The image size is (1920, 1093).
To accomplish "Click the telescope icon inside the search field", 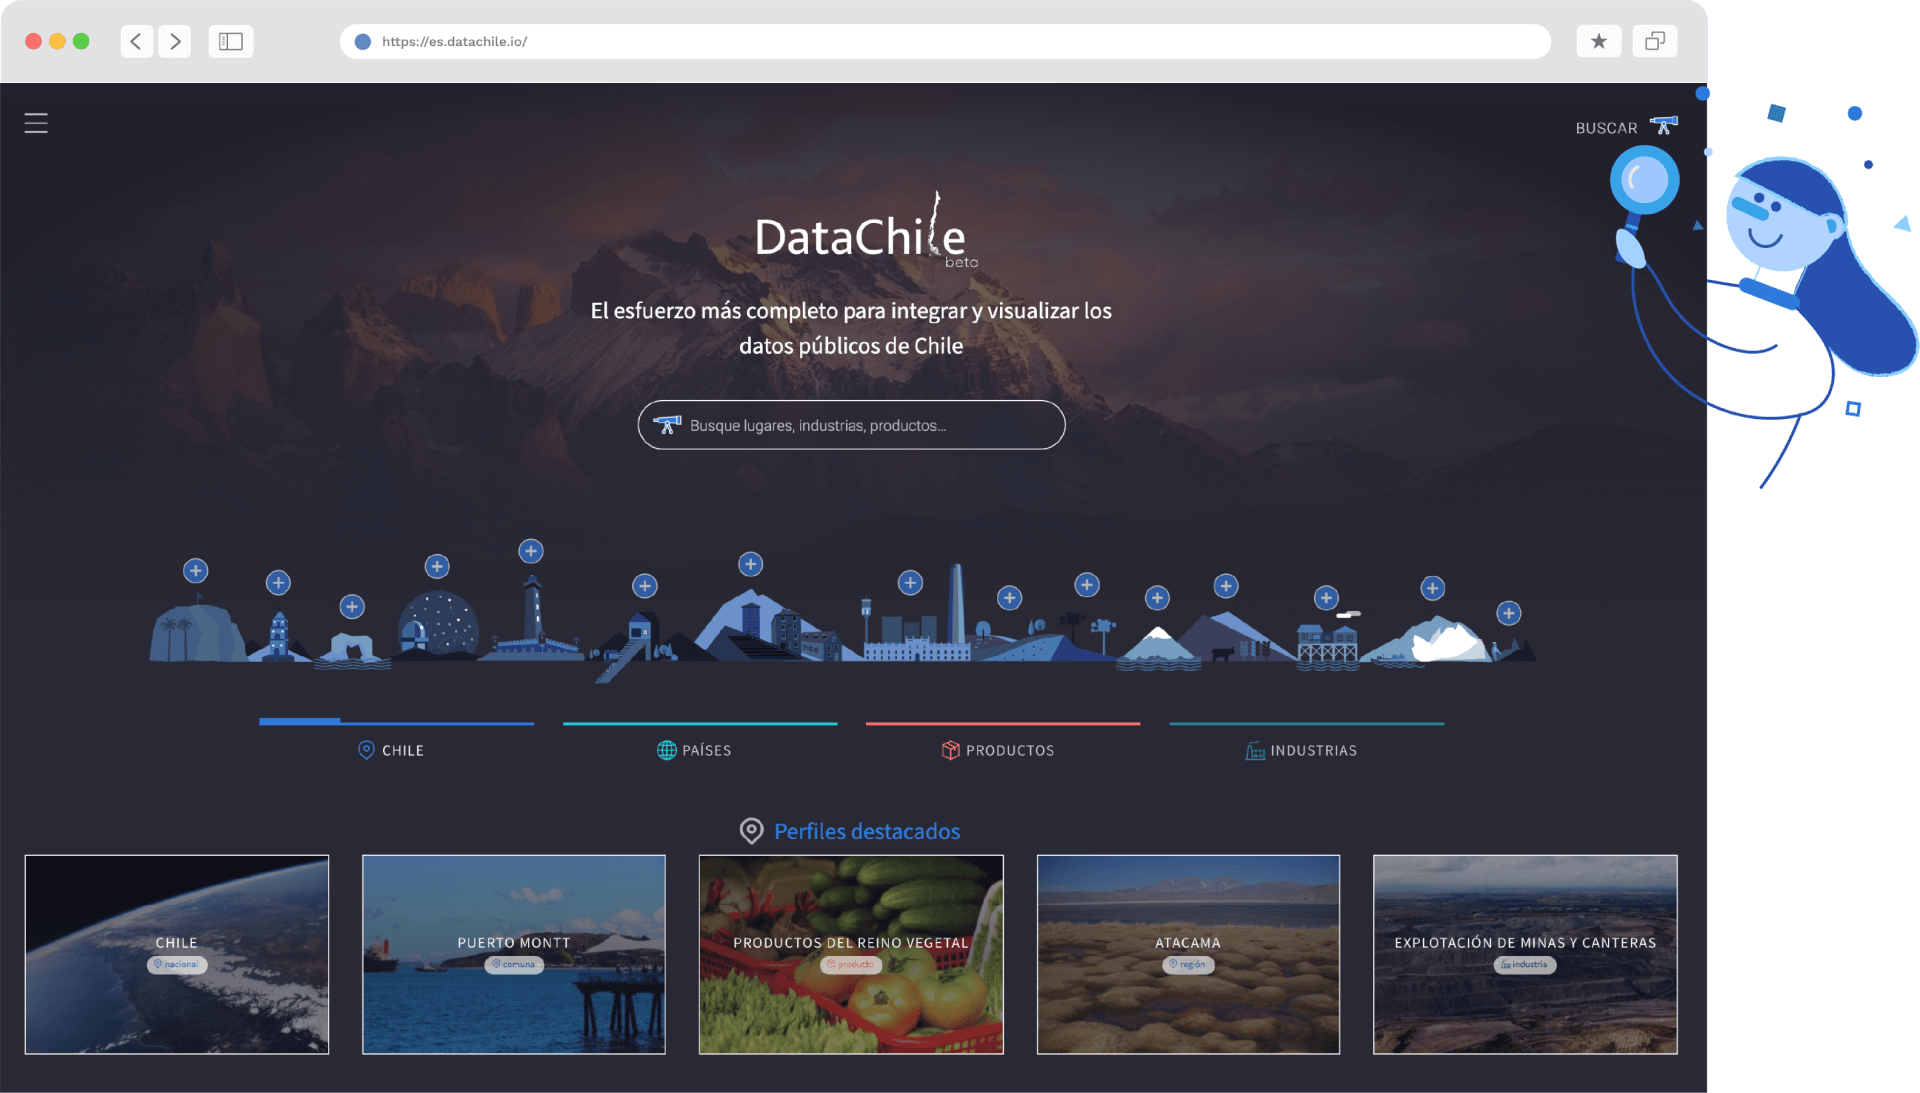I will point(667,425).
